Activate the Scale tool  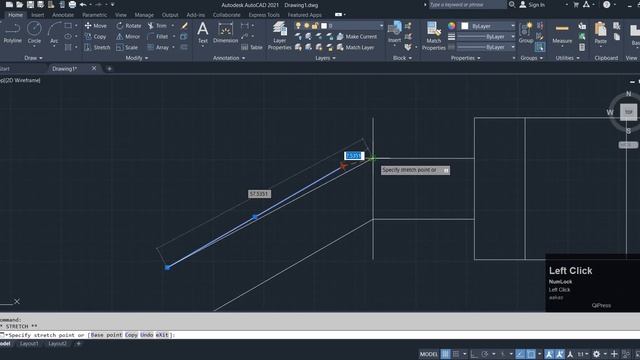(x=127, y=47)
